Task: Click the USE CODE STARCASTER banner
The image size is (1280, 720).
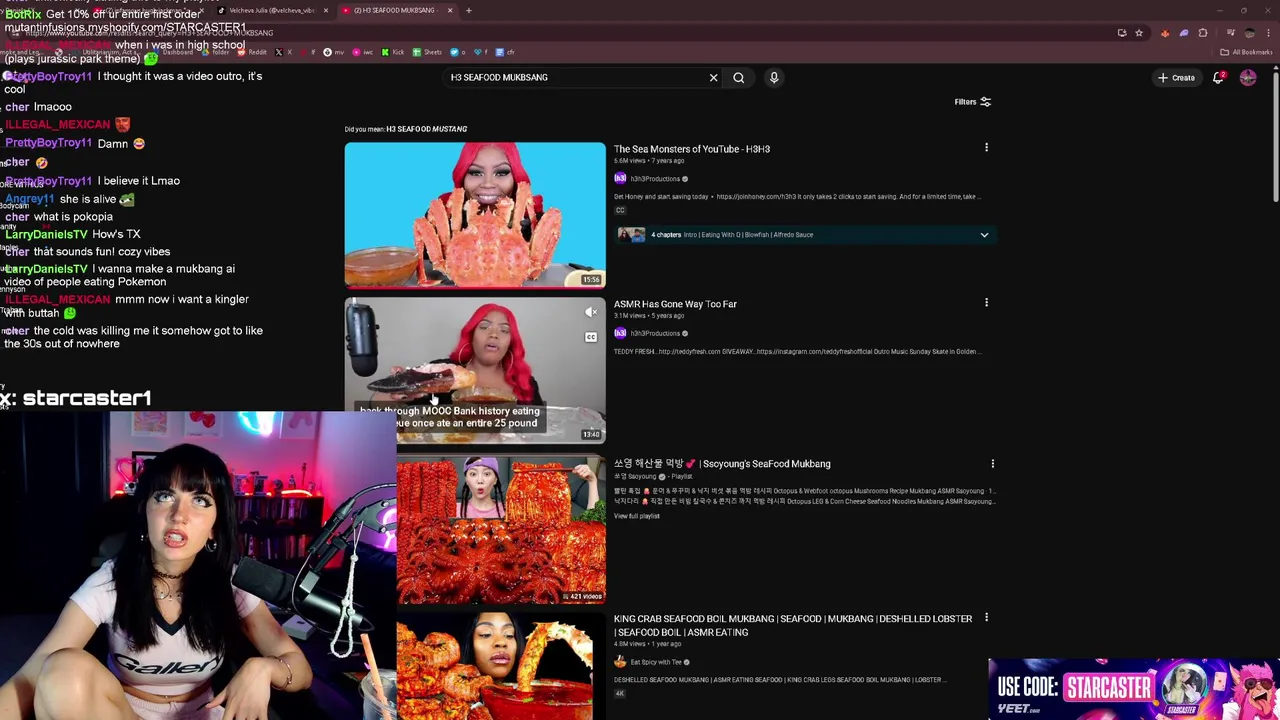Action: point(1132,688)
